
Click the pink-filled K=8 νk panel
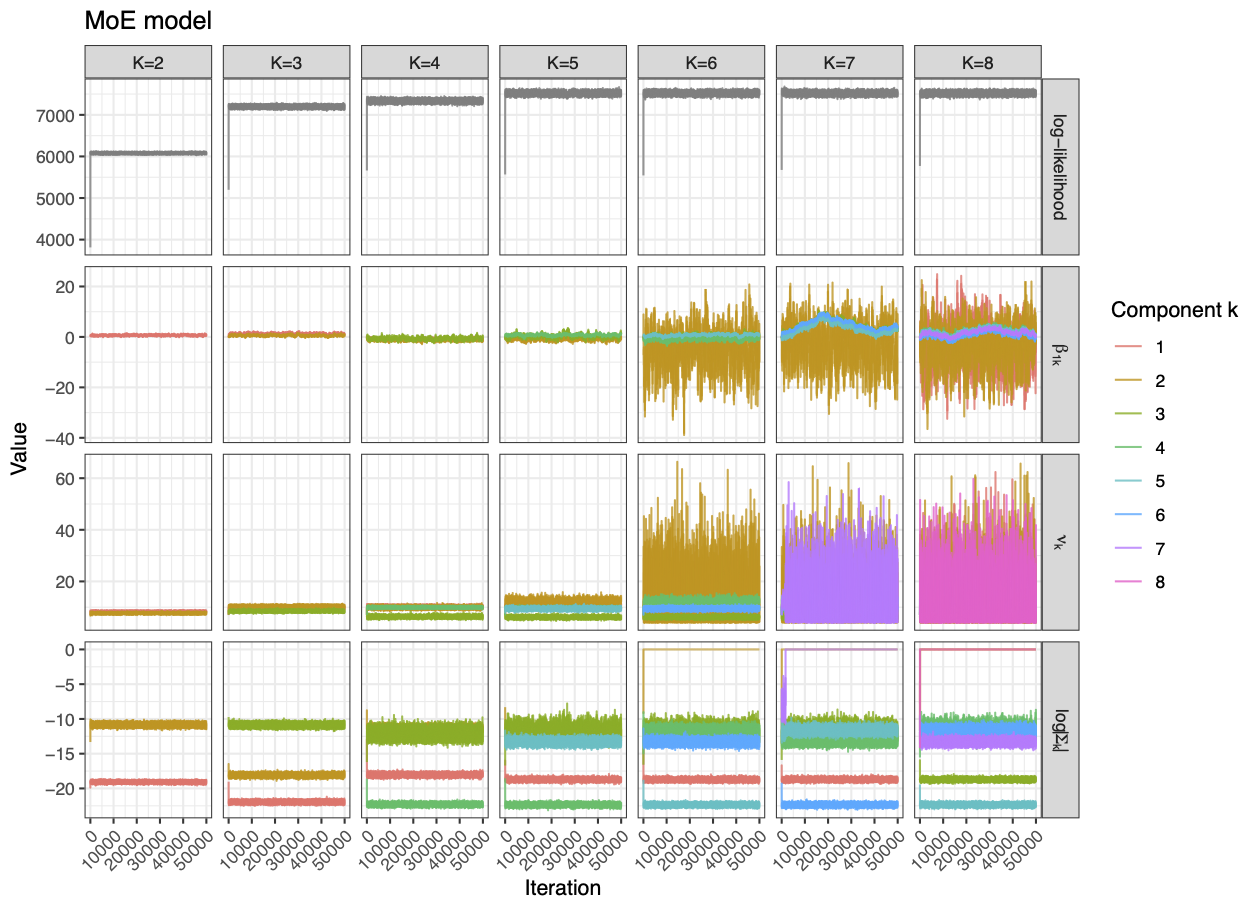pos(977,543)
